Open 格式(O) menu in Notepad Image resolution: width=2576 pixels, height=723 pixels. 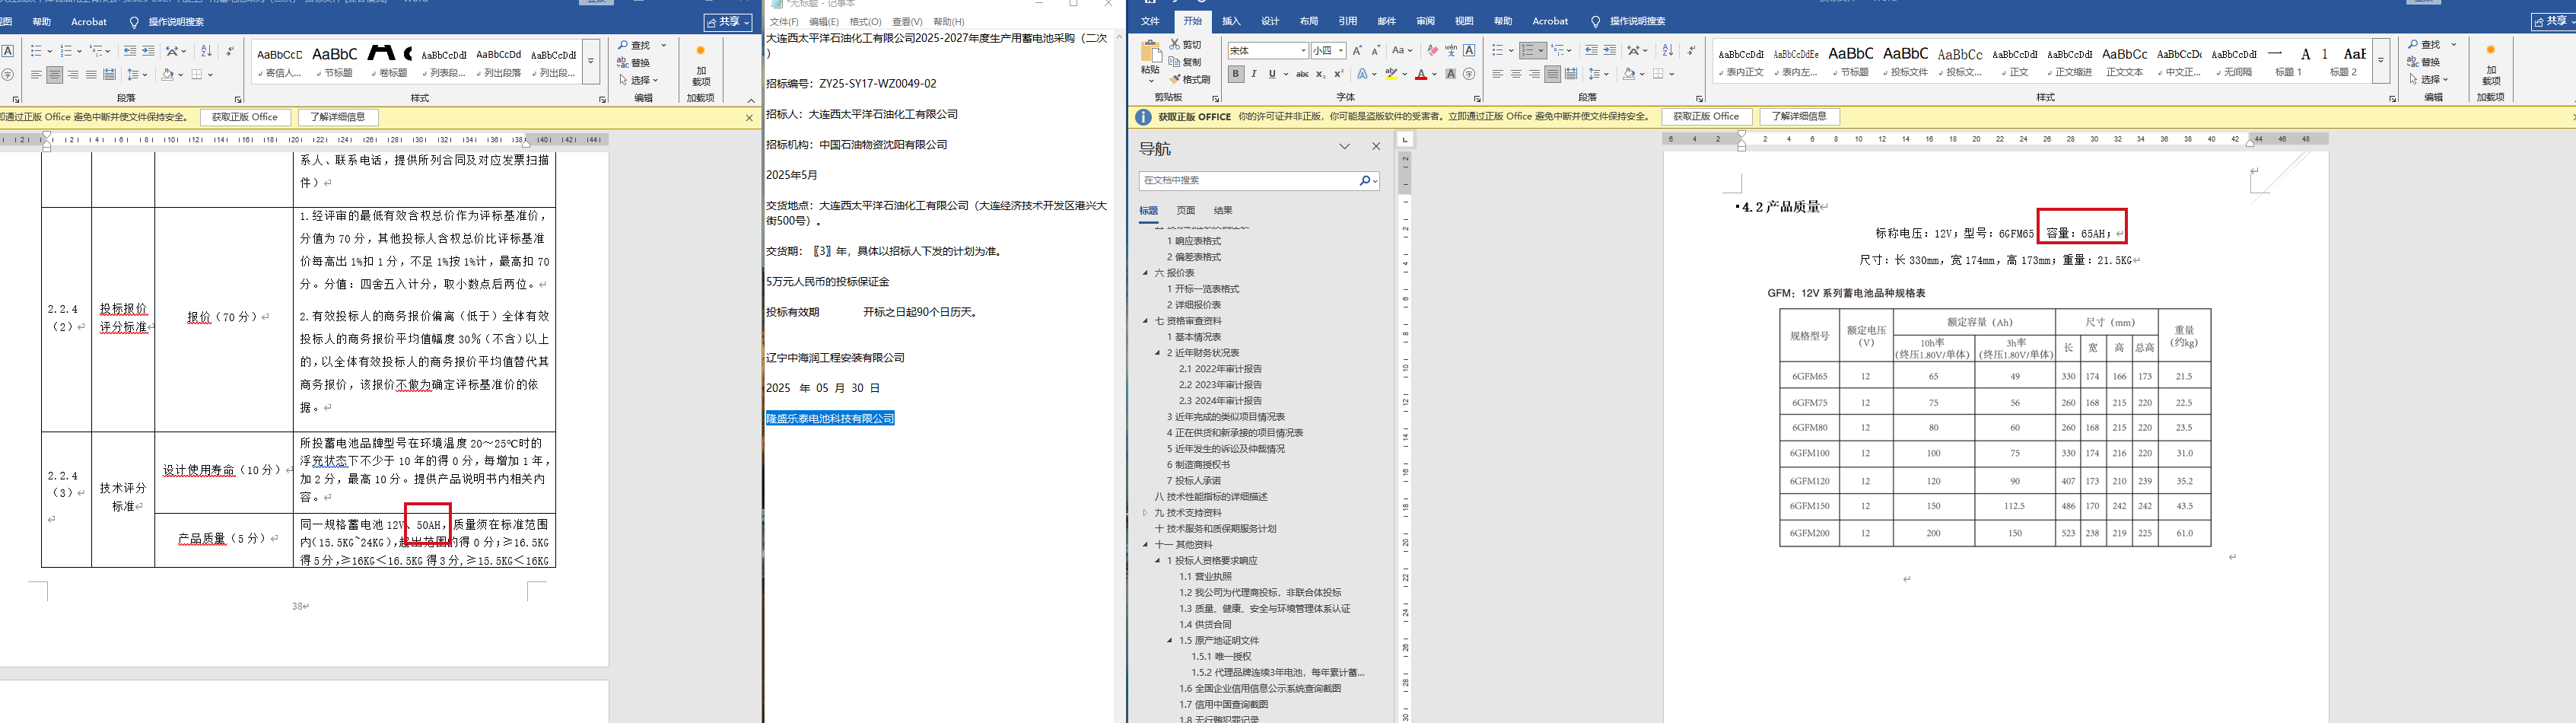[x=865, y=22]
